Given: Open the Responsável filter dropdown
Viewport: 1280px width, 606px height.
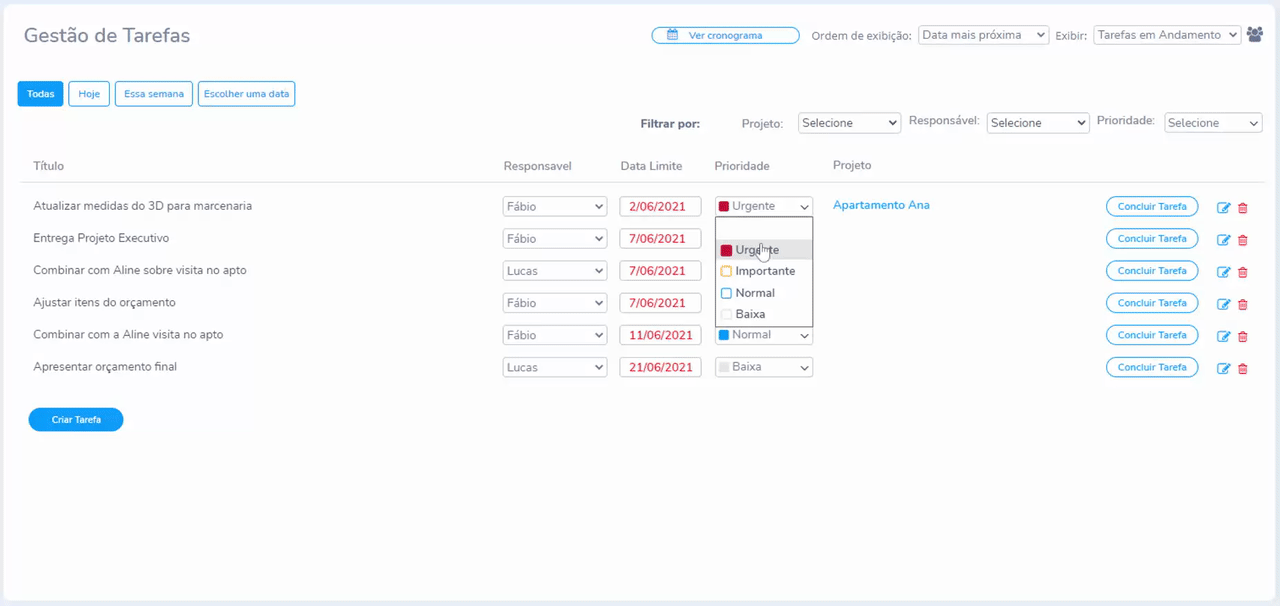Looking at the screenshot, I should [1038, 123].
